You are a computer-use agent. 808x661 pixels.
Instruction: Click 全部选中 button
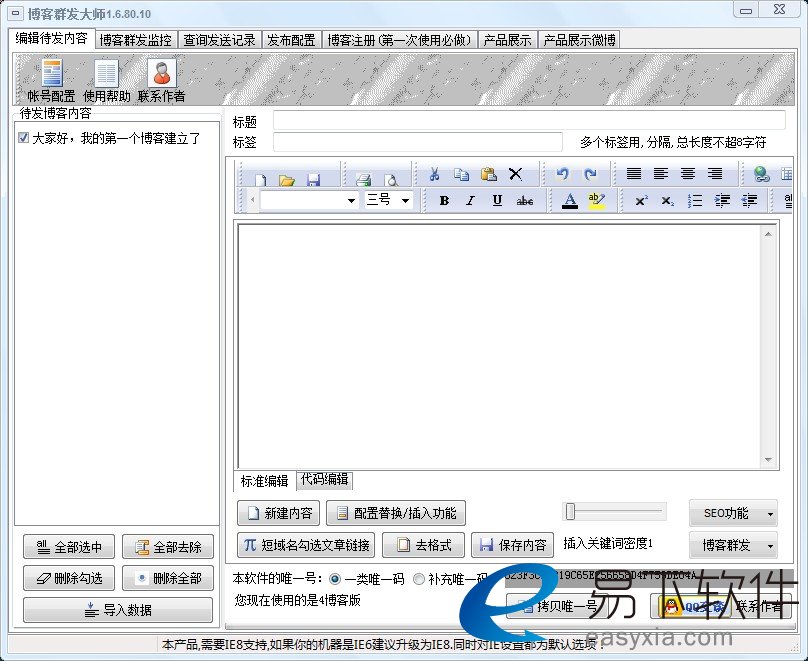69,547
